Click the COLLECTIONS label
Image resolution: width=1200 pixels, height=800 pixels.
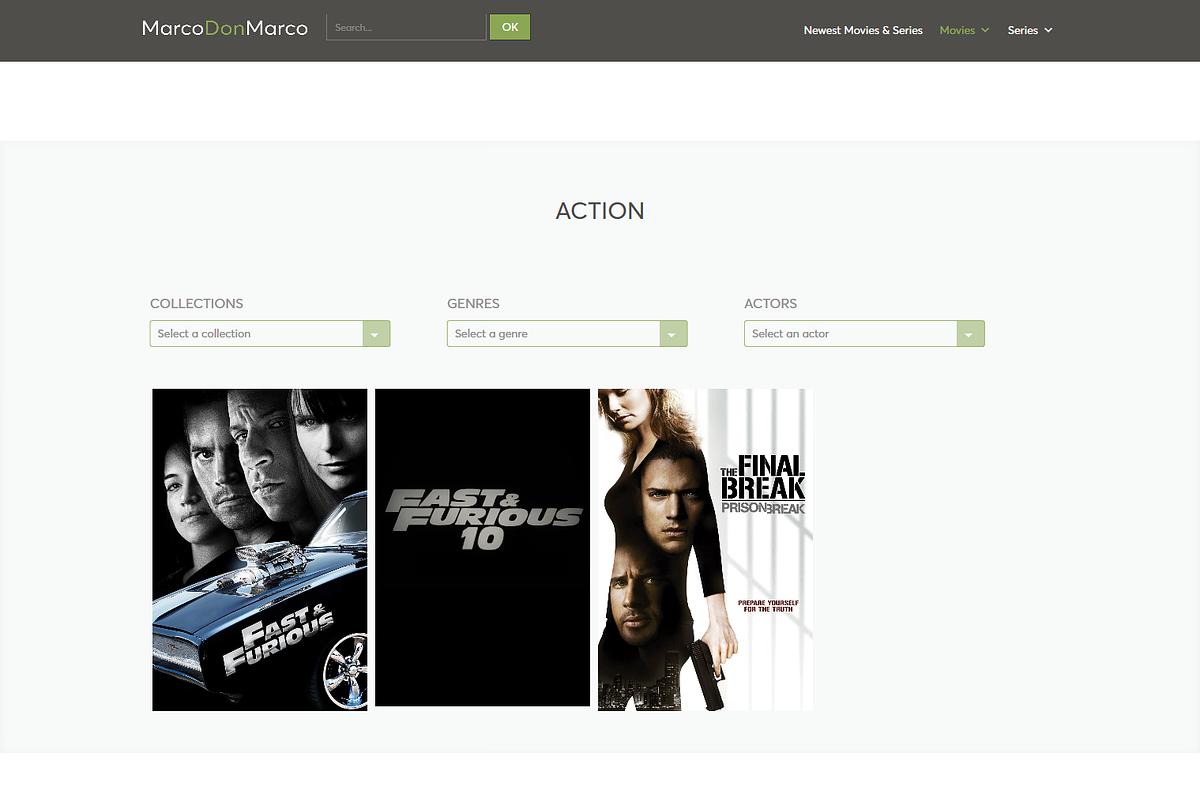coord(197,303)
